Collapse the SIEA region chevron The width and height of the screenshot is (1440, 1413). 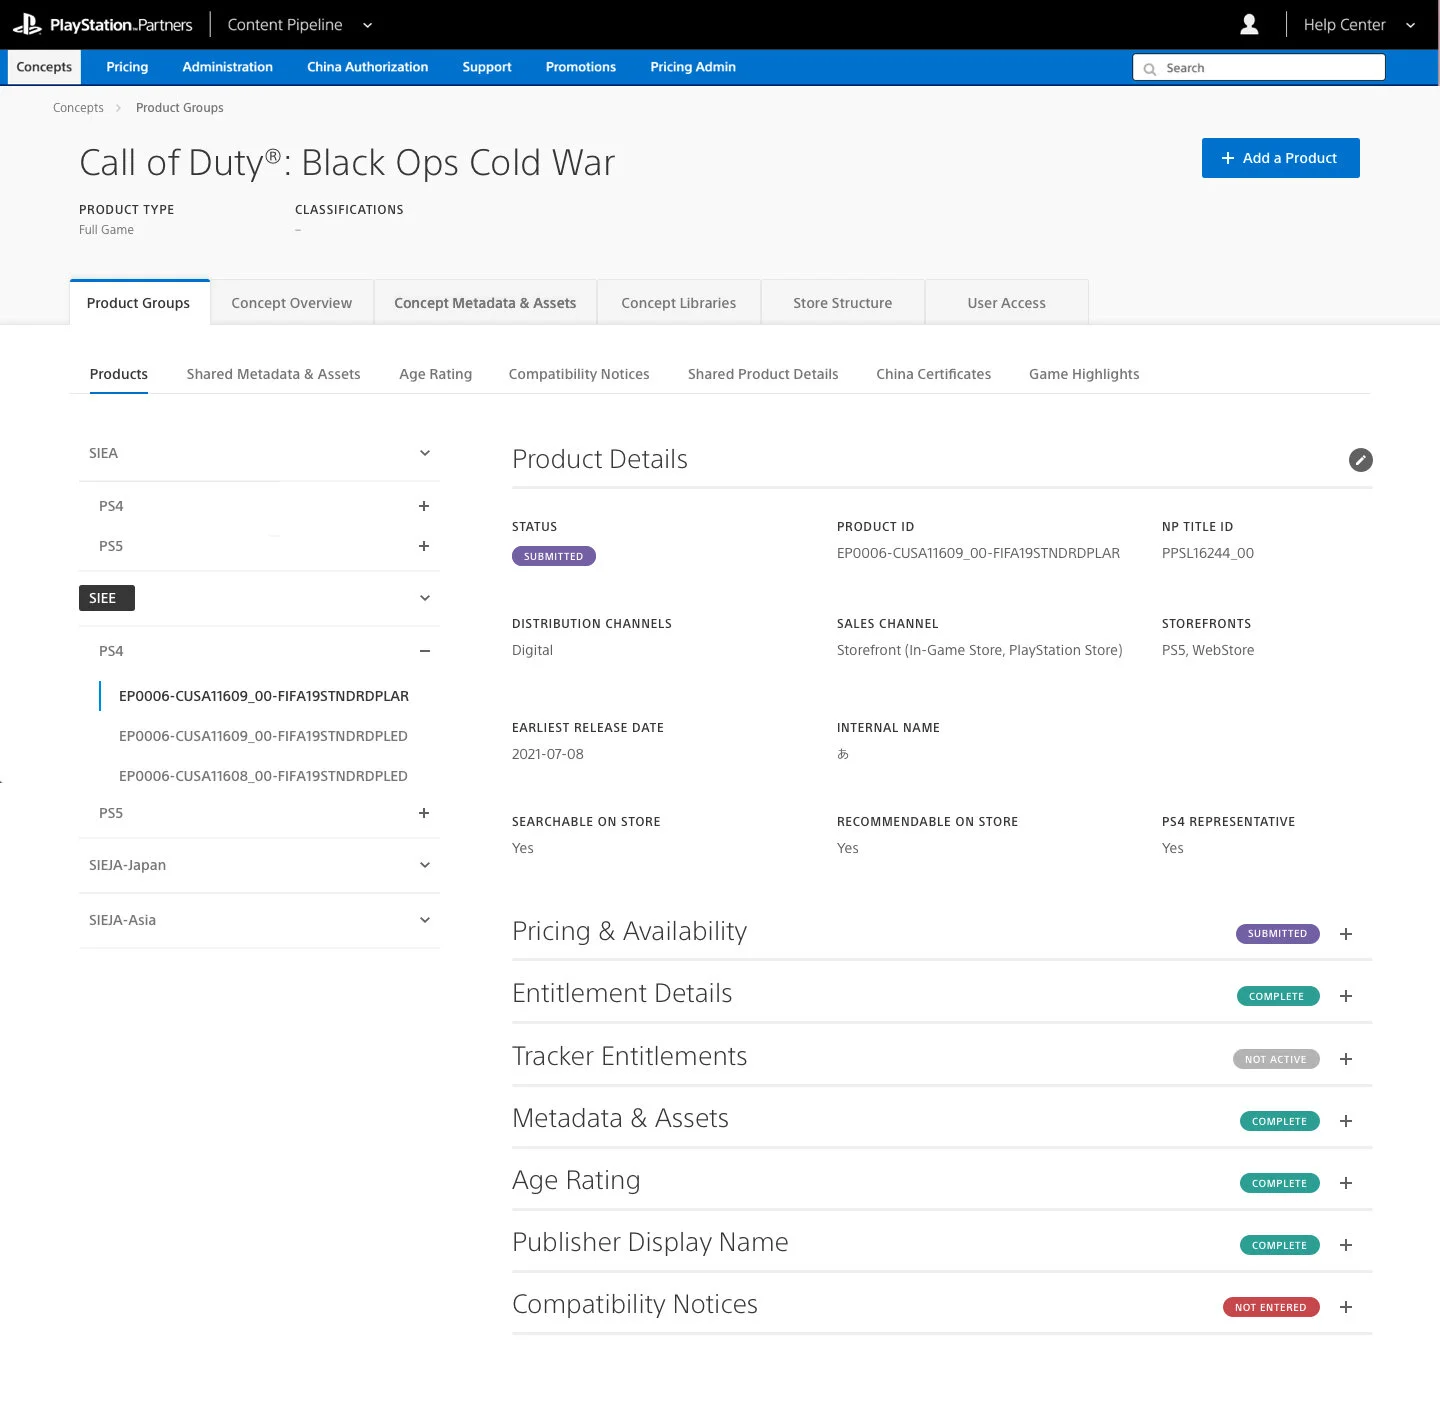coord(425,453)
